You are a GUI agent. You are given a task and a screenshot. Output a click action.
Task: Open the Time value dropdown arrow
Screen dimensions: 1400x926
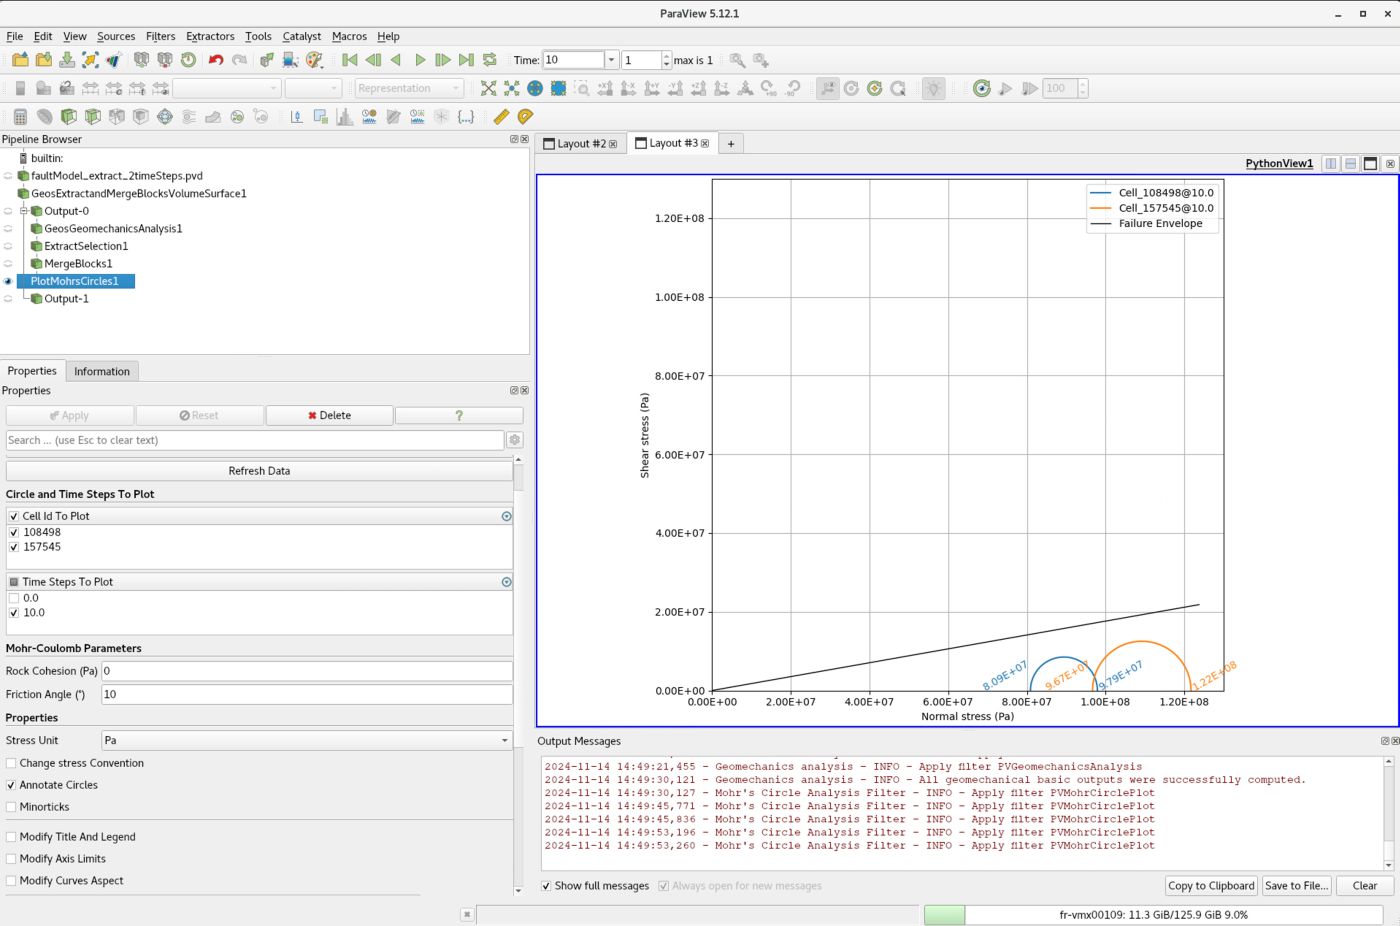tap(611, 60)
